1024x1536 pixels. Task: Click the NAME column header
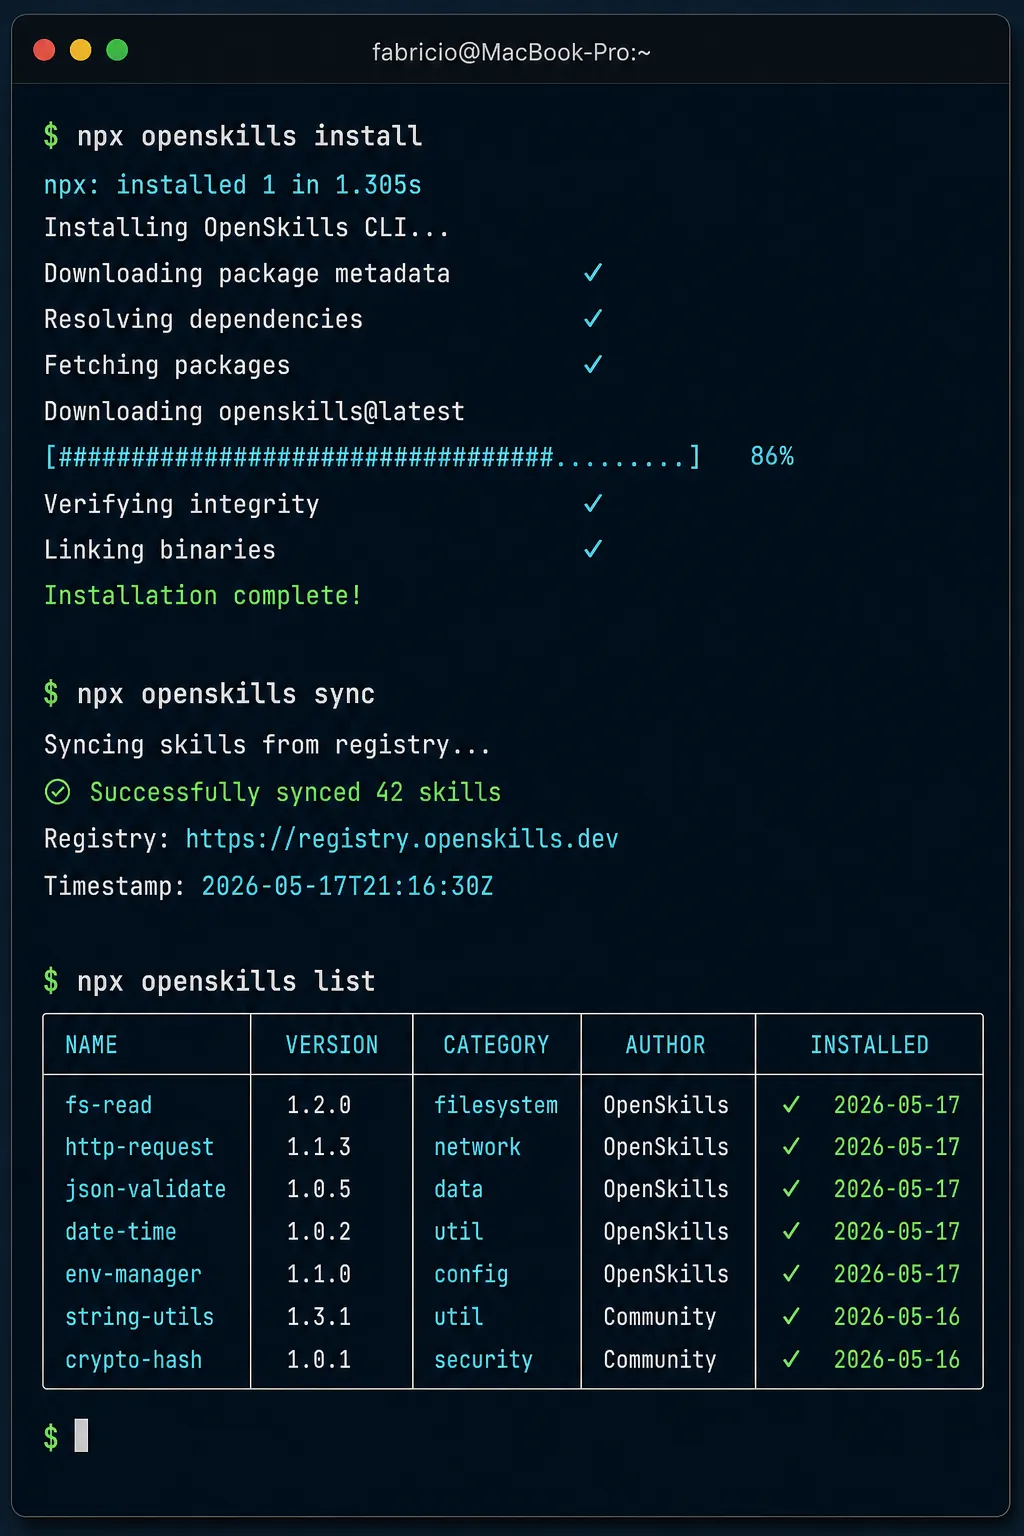click(91, 1045)
